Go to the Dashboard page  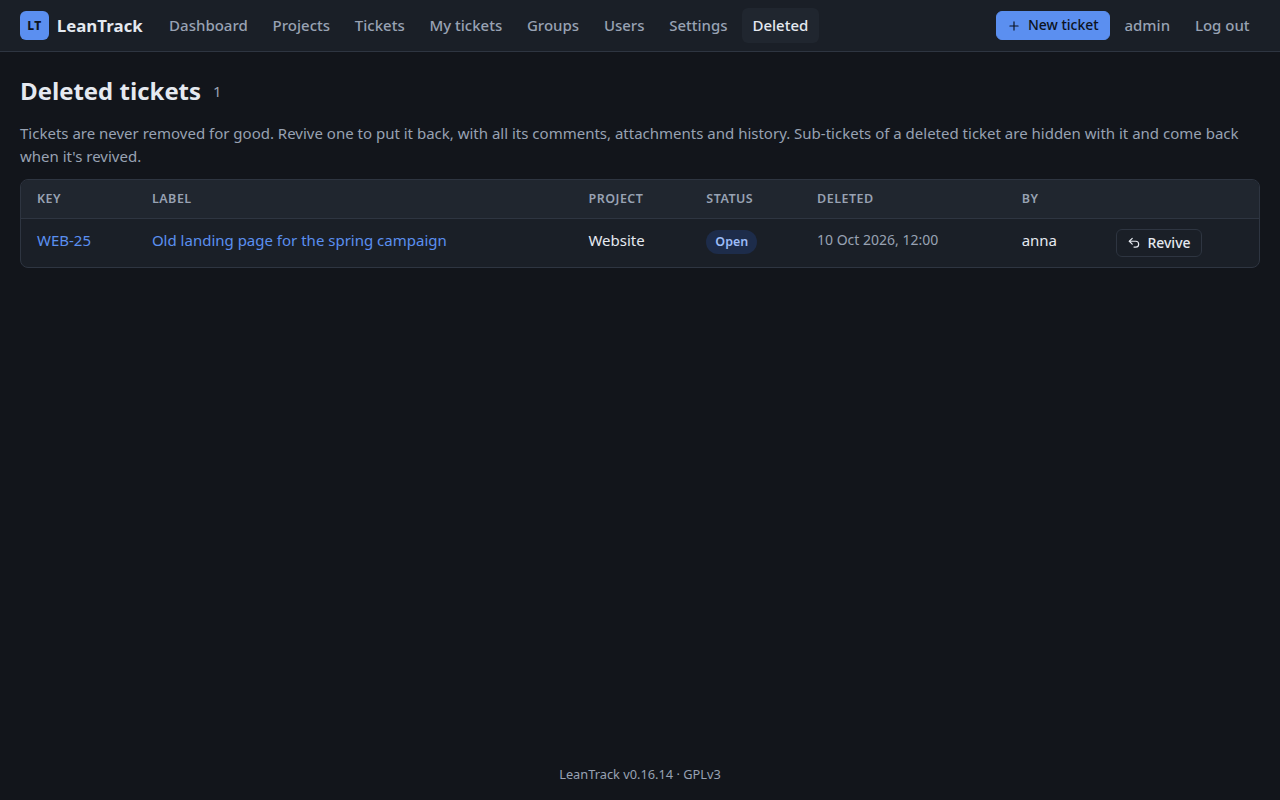click(x=208, y=26)
